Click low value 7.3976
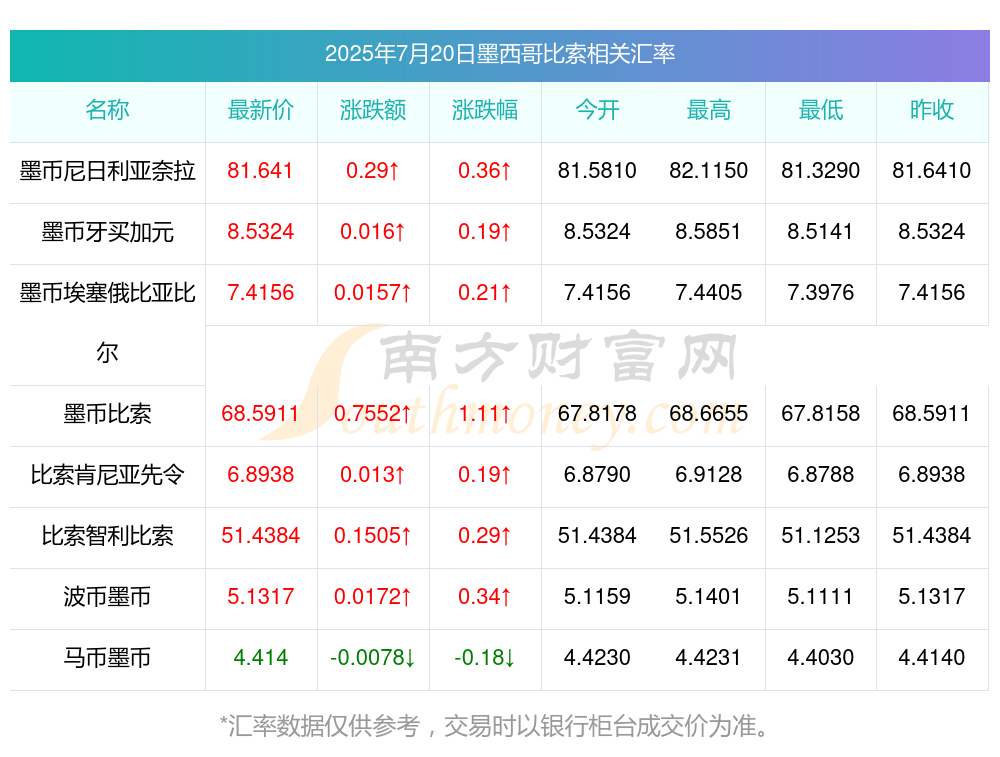This screenshot has height=757, width=1000. (x=821, y=293)
